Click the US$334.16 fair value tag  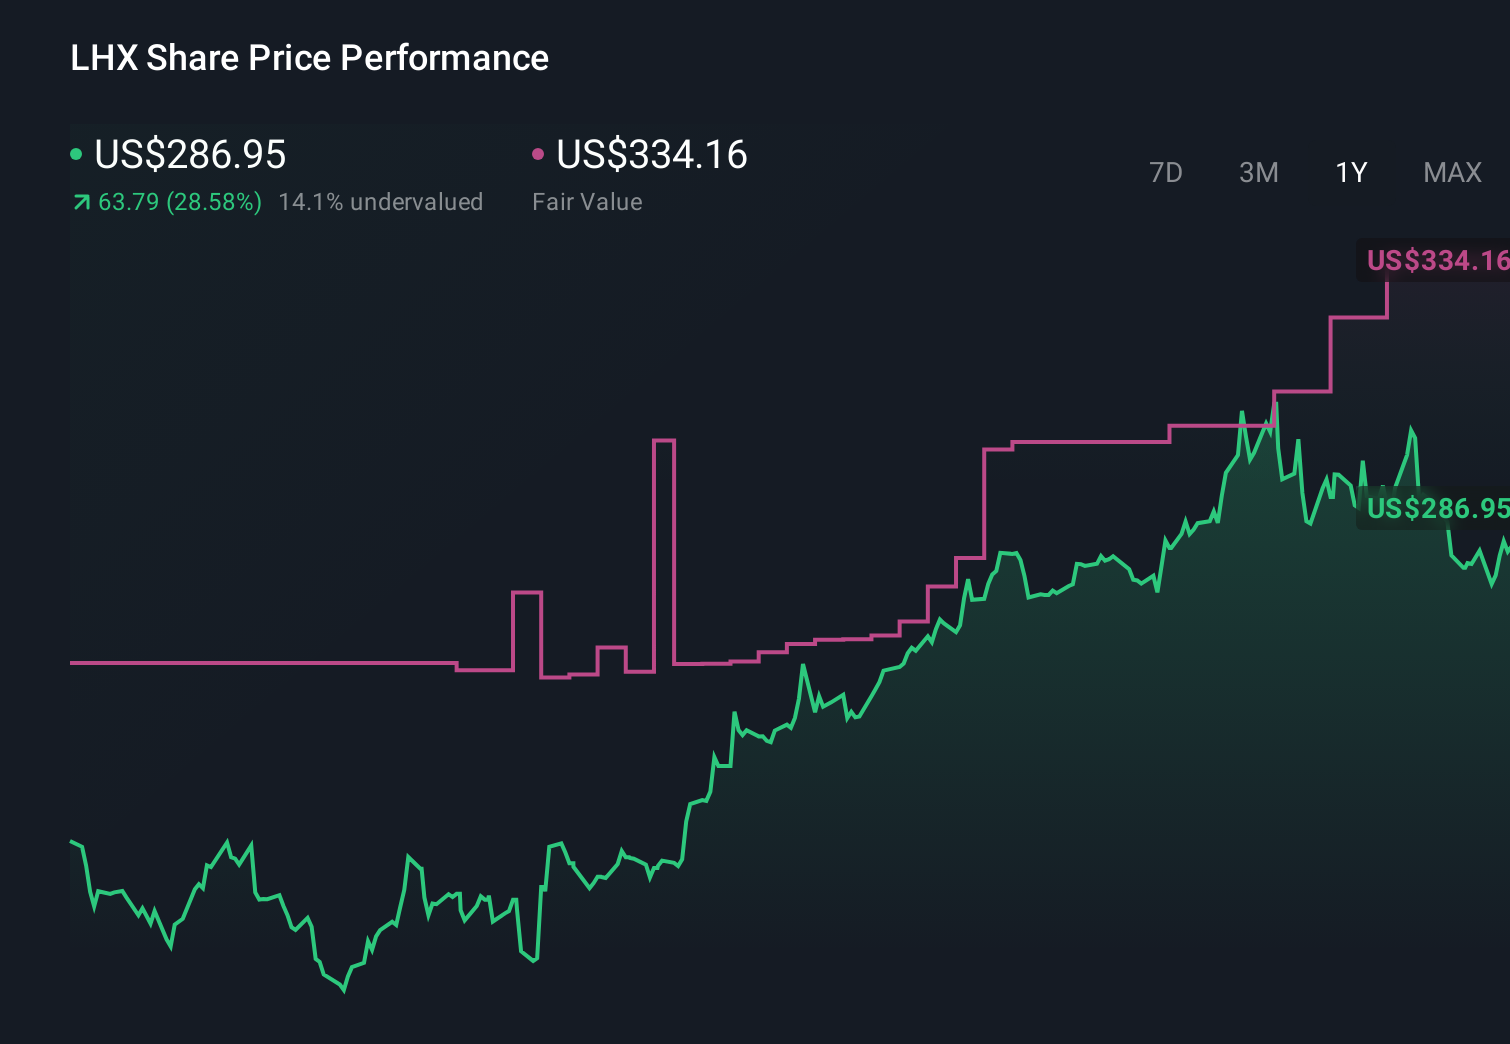1437,261
